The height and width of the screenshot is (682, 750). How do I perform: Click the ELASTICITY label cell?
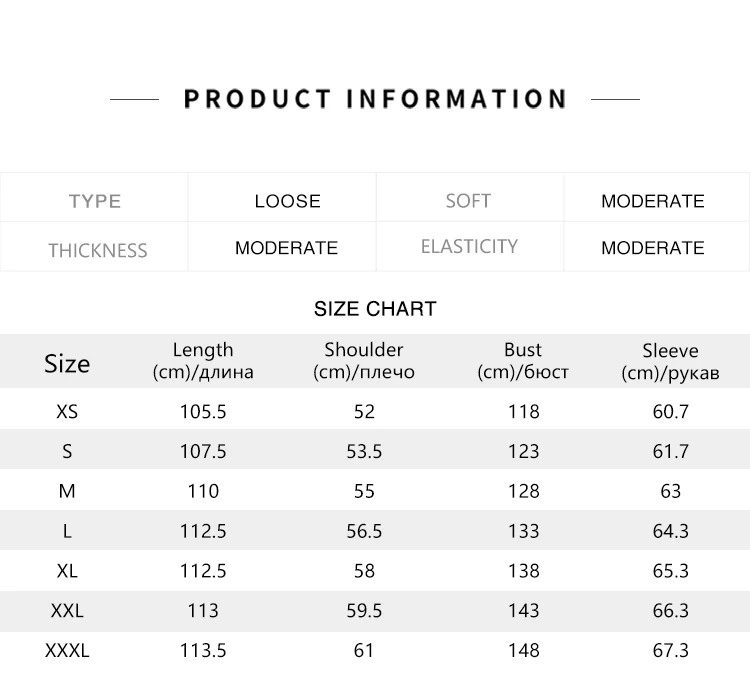(x=469, y=246)
